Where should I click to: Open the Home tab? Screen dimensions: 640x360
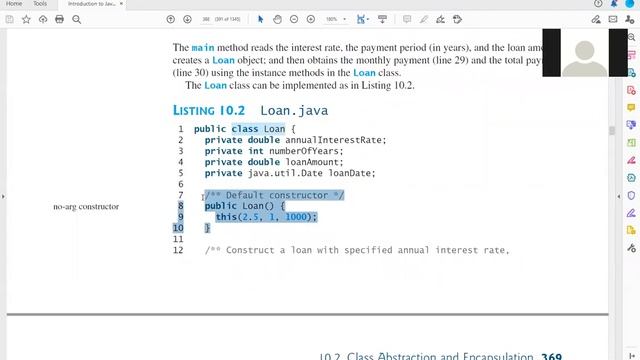(x=14, y=4)
